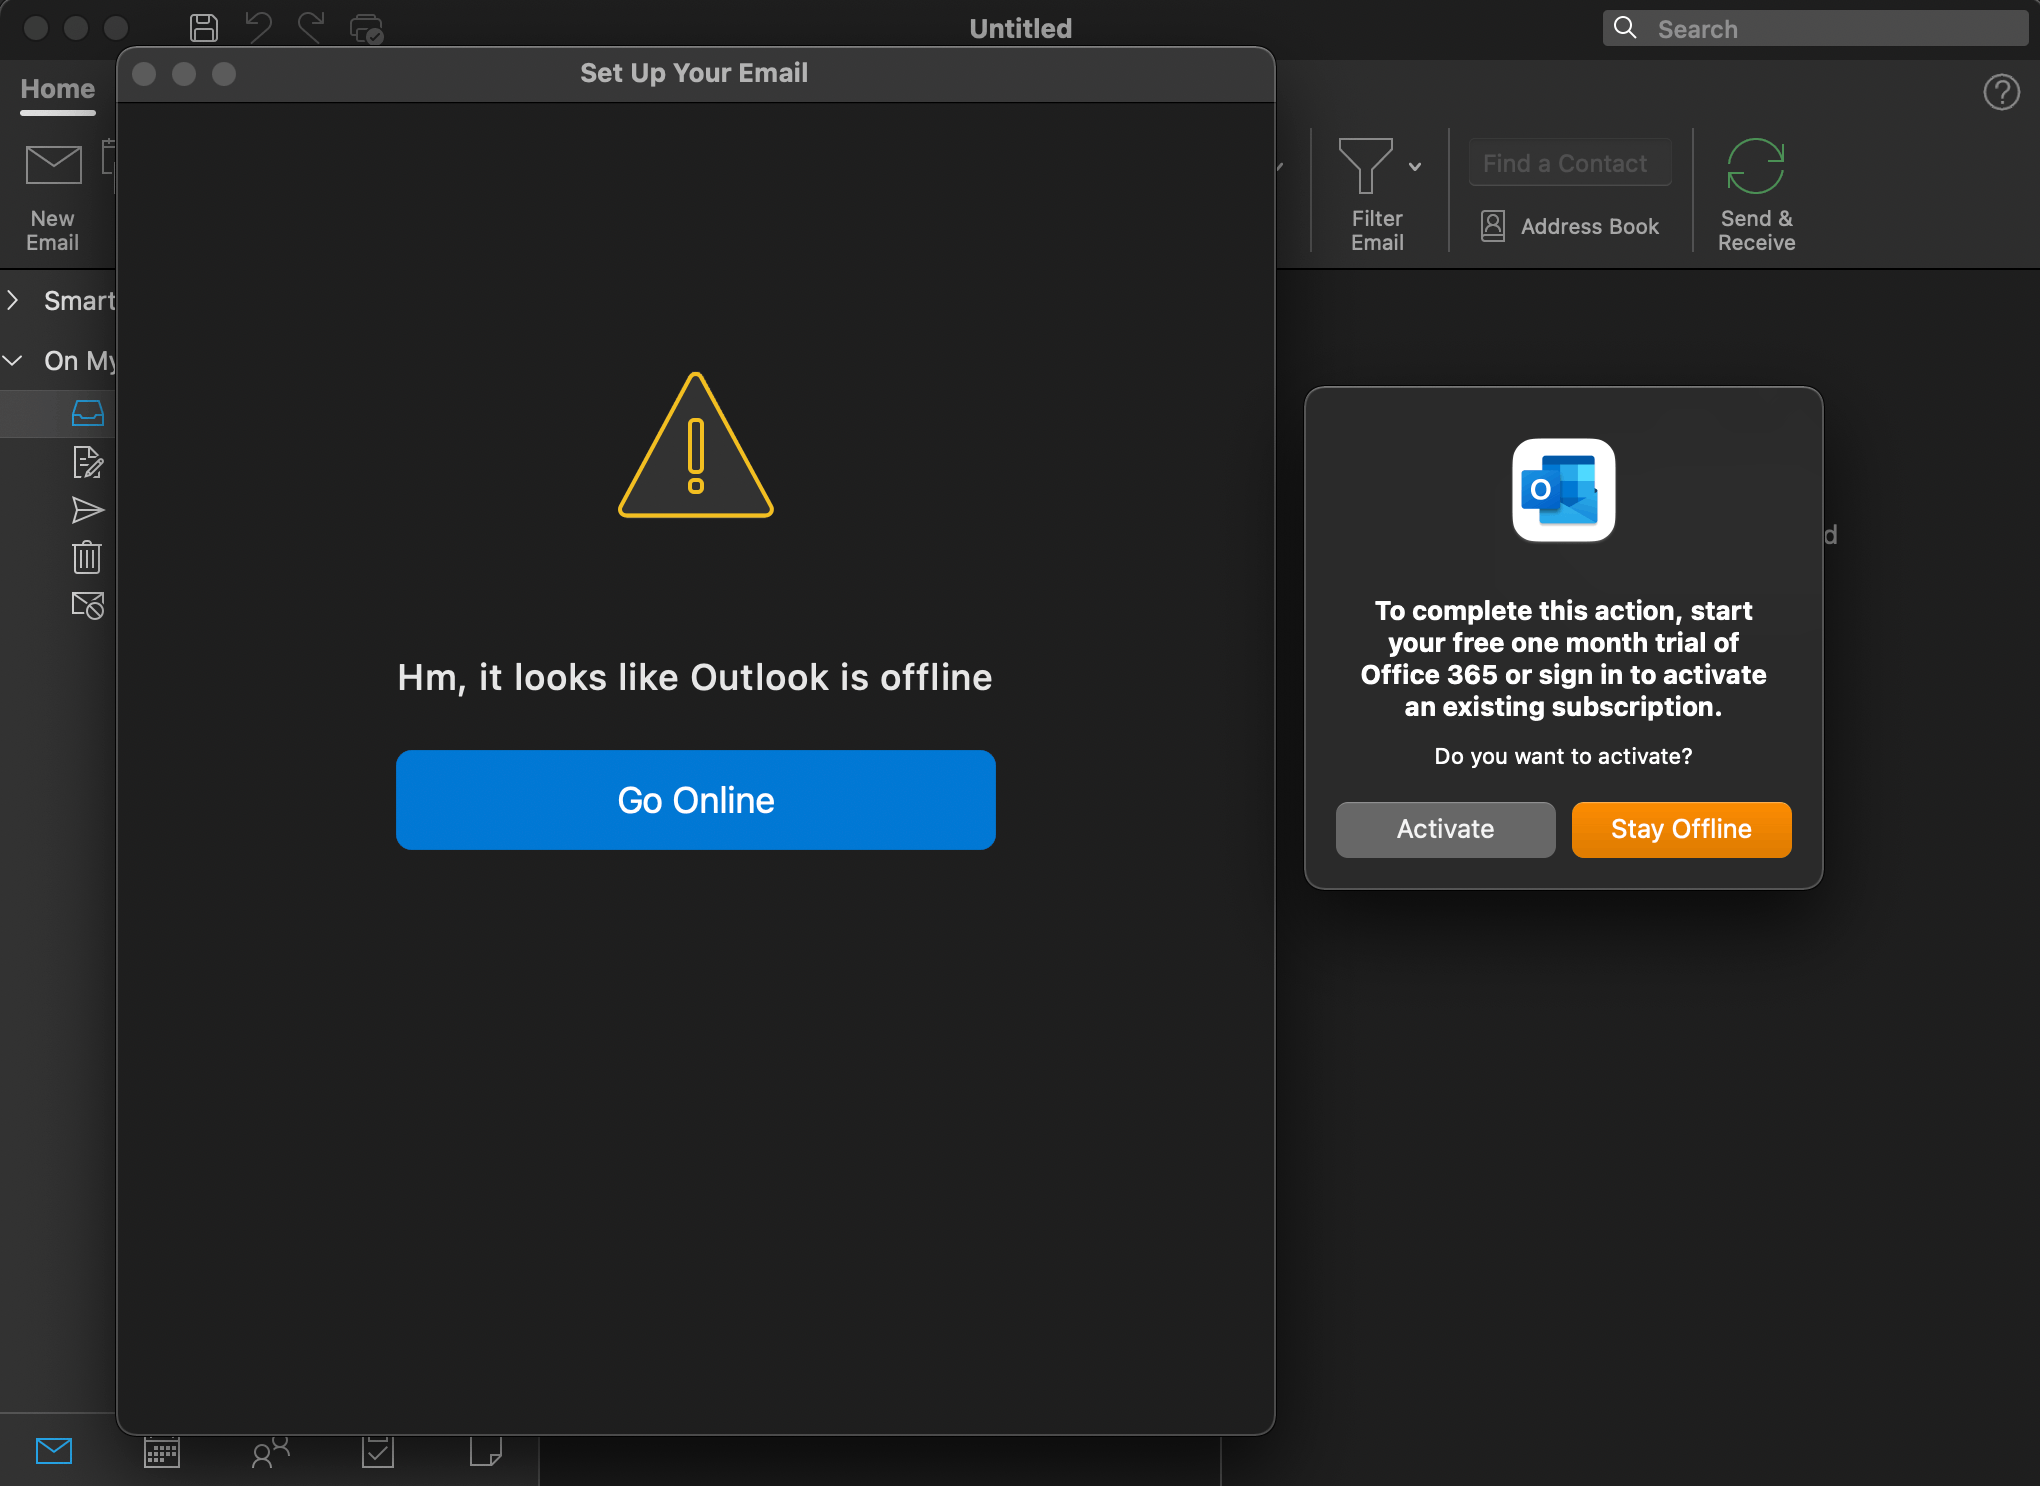Click the Print icon in title bar

point(367,29)
